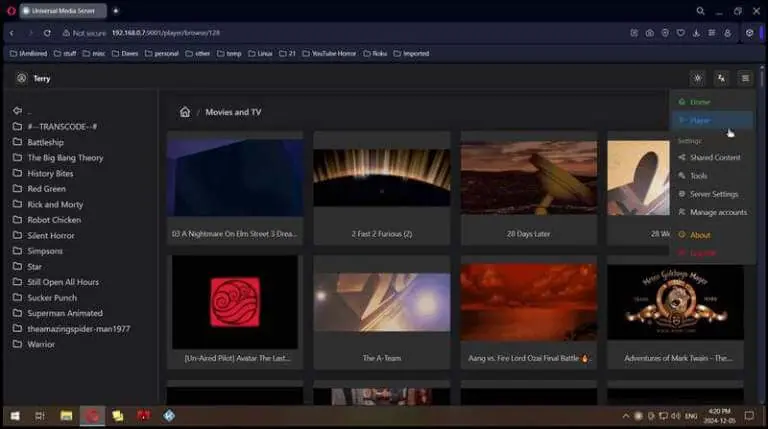Open the History Bites folder

[50, 173]
